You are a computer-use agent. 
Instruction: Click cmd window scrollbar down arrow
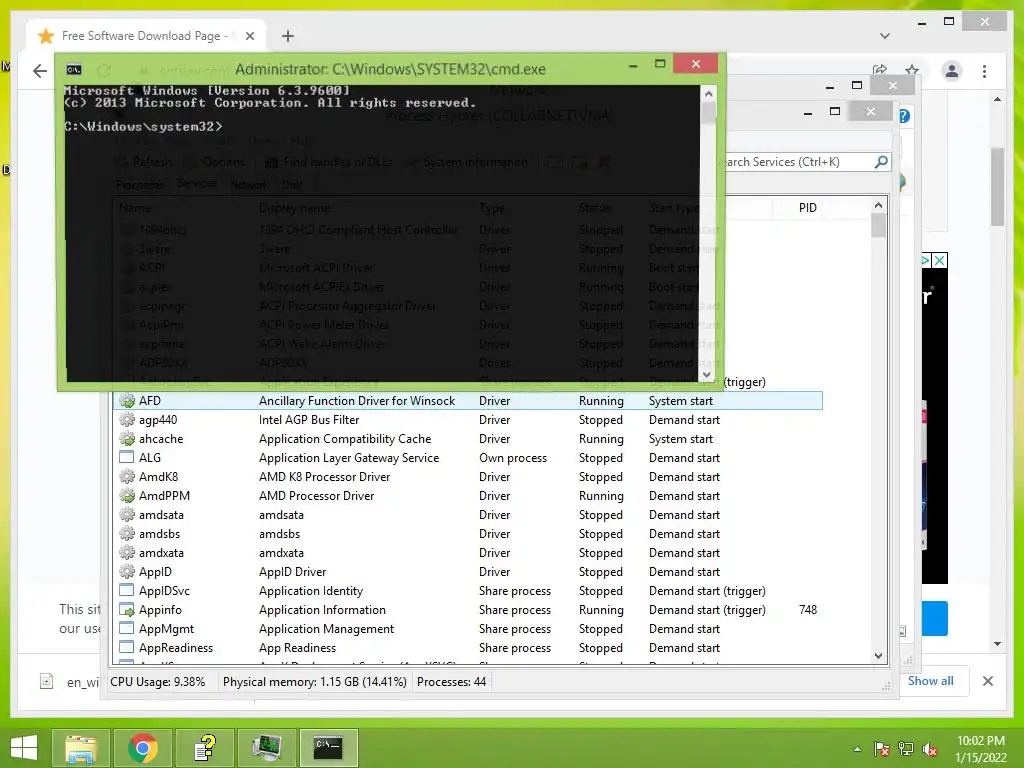point(708,375)
